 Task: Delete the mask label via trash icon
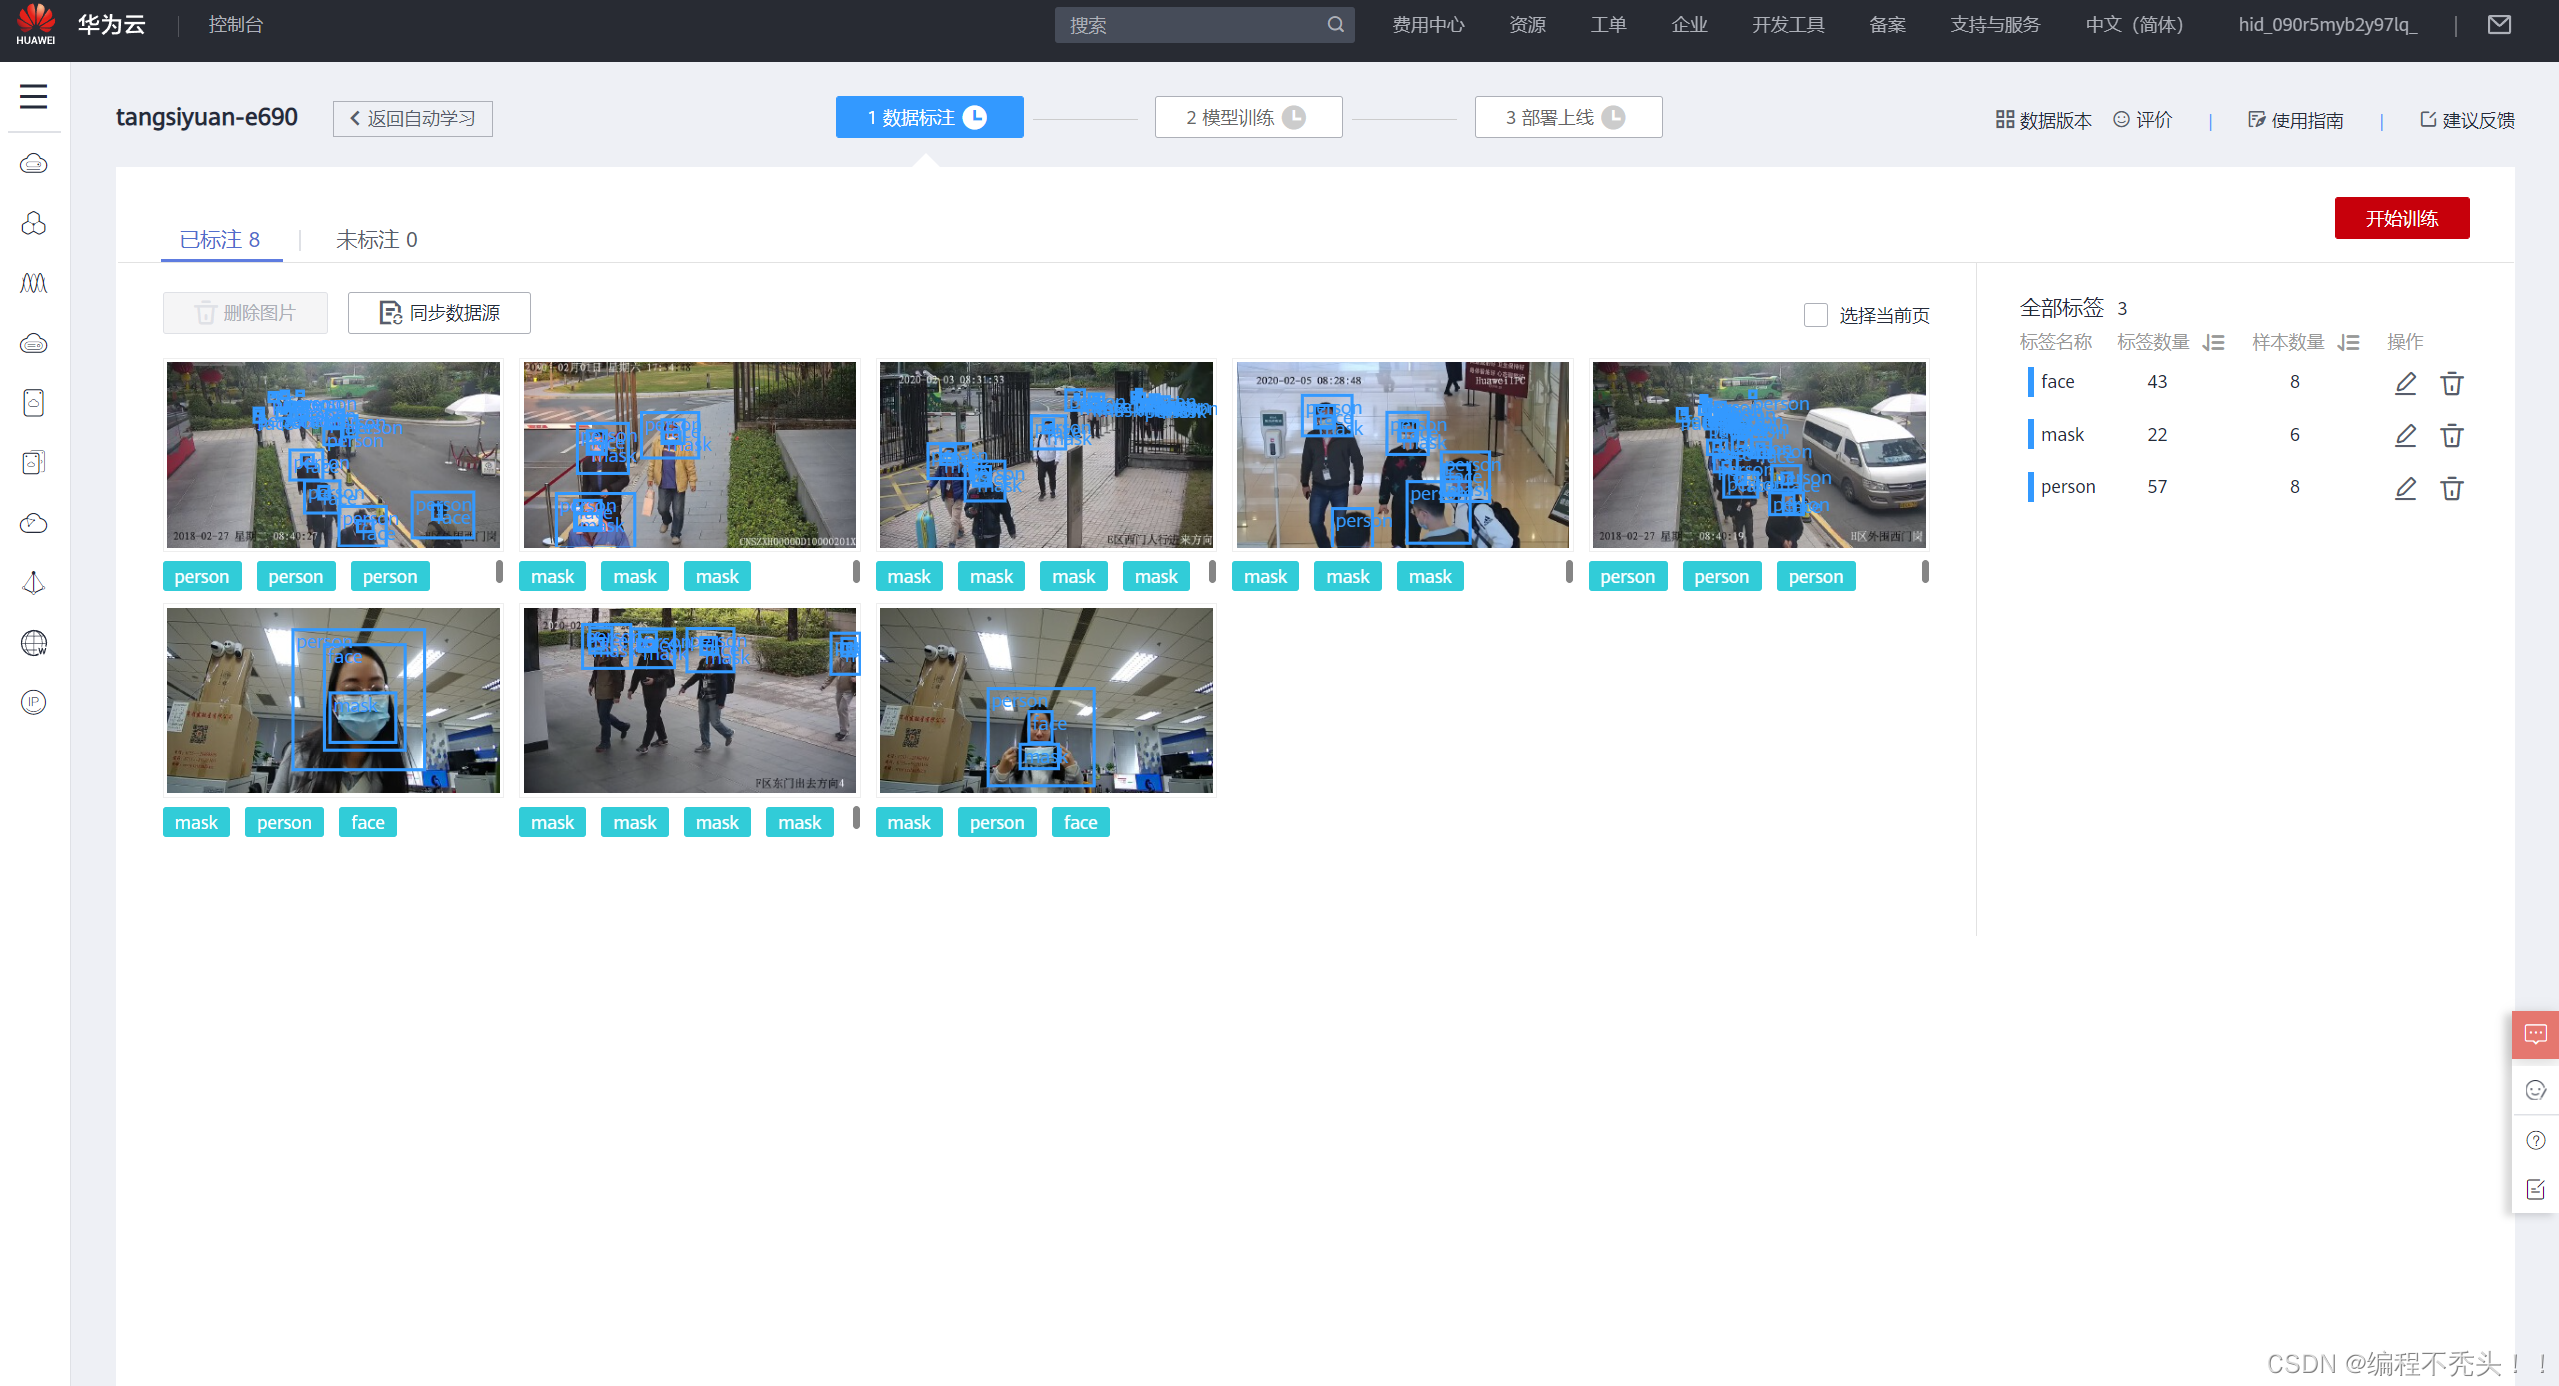(x=2451, y=435)
